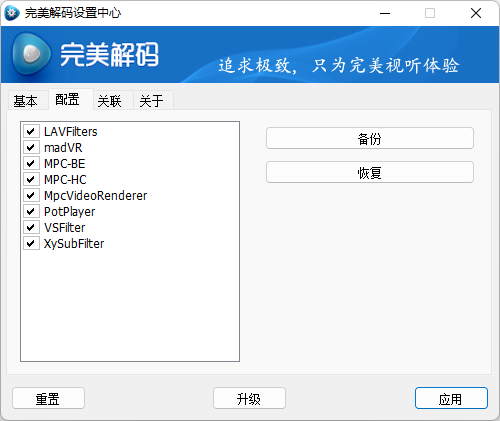Viewport: 500px width, 421px height.
Task: Select the madVR list entry text
Action: point(63,148)
